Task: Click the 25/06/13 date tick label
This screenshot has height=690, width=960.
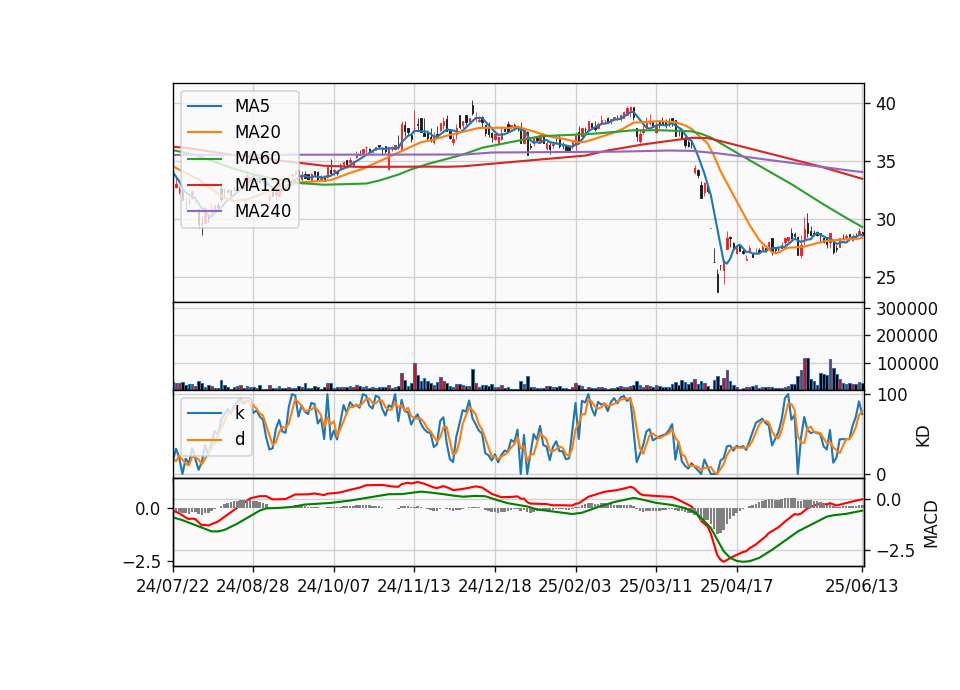Action: click(x=861, y=586)
